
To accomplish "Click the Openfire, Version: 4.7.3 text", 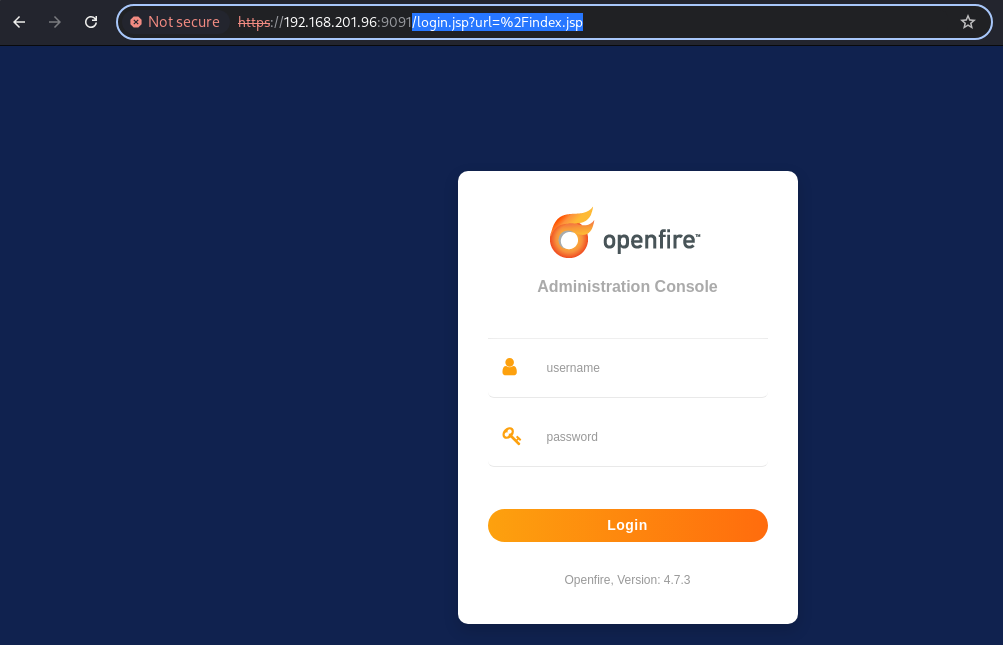I will [627, 580].
